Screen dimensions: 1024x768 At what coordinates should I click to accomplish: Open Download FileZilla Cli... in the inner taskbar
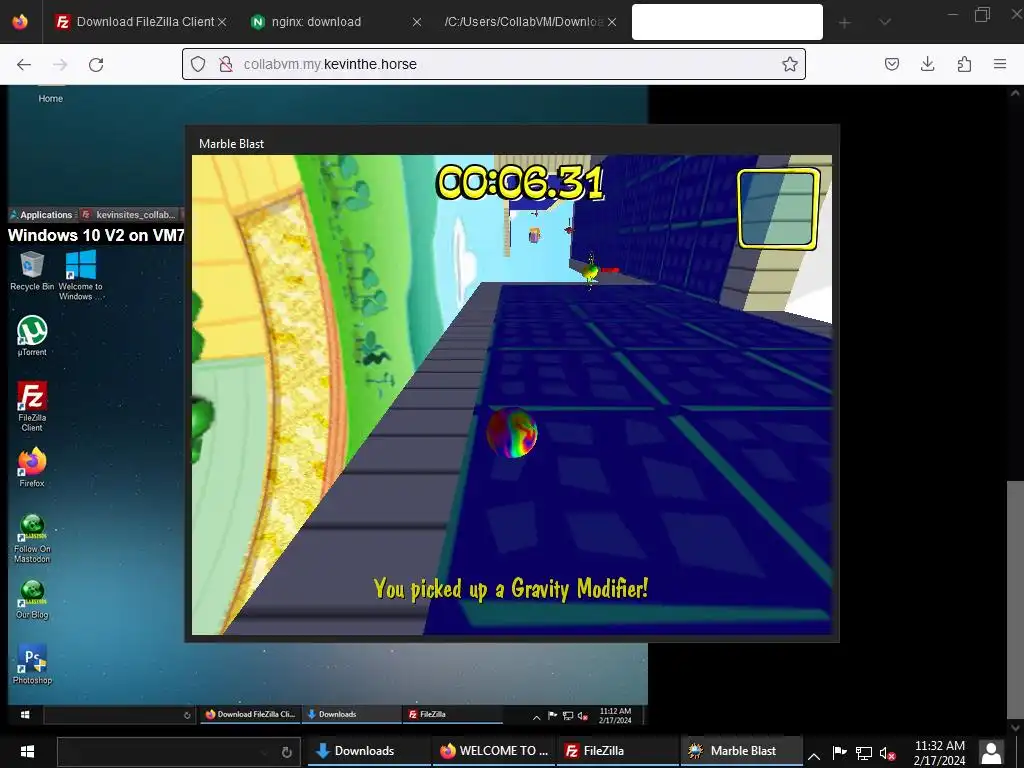[251, 714]
